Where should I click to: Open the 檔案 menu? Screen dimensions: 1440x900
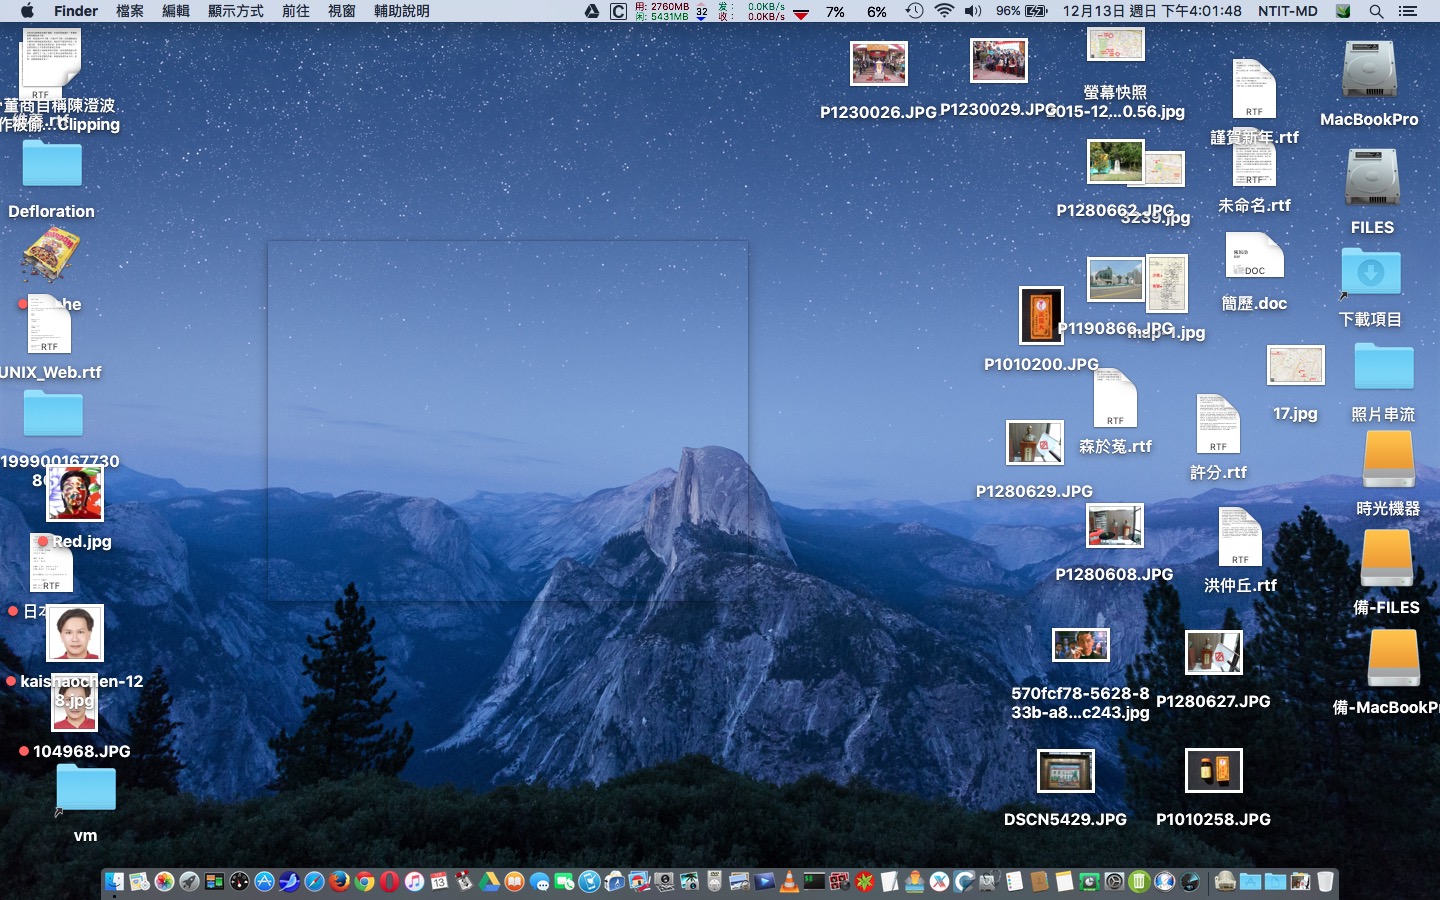point(130,11)
